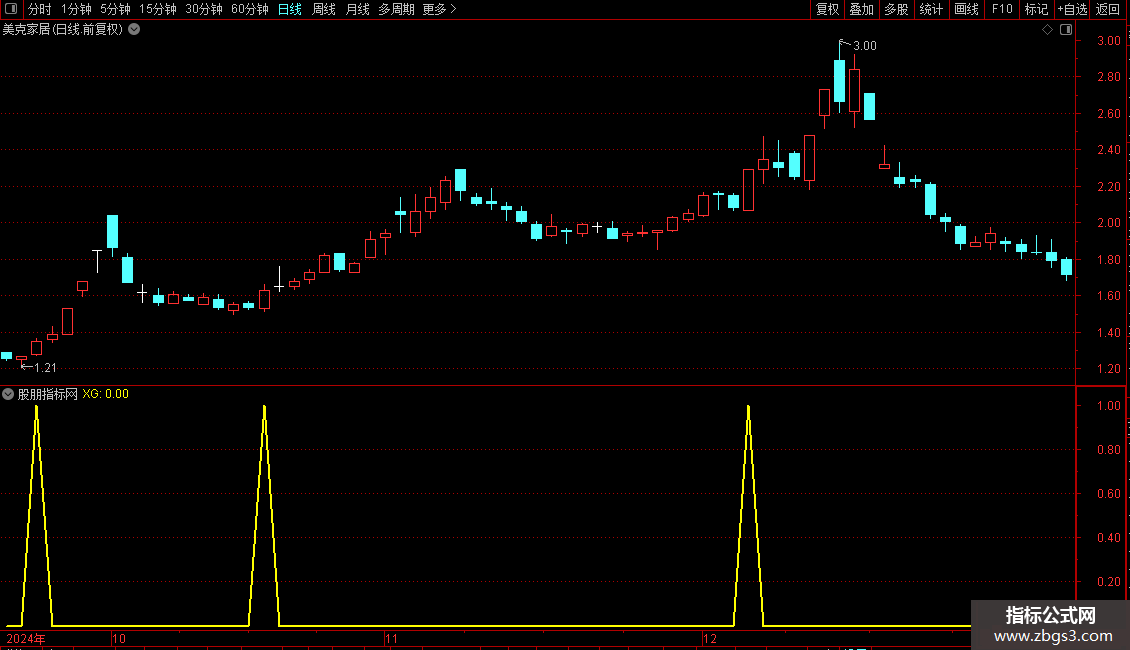Switch to 周线 weekly tab
Image resolution: width=1130 pixels, height=650 pixels.
(324, 9)
